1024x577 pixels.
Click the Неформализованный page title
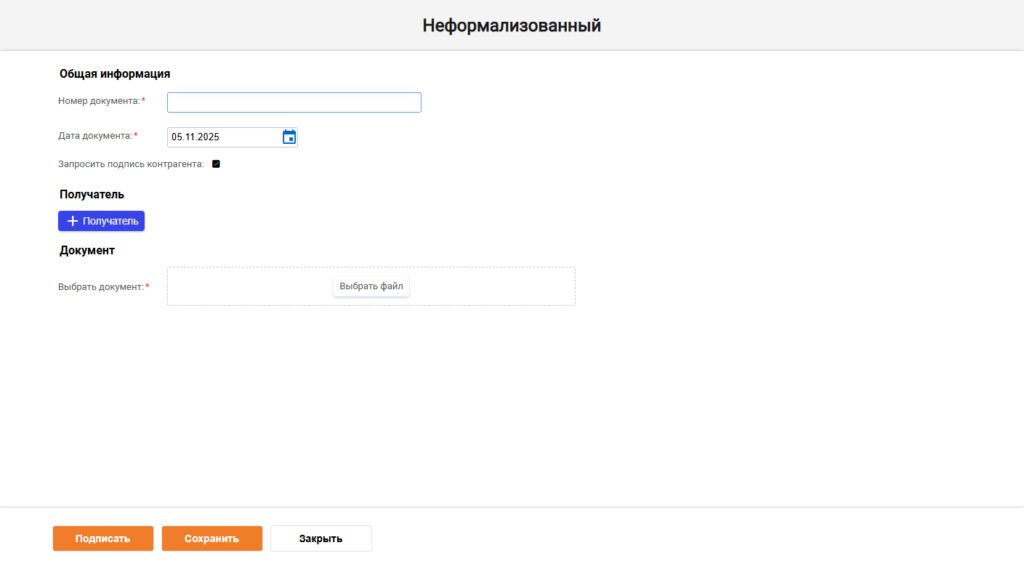tap(511, 25)
